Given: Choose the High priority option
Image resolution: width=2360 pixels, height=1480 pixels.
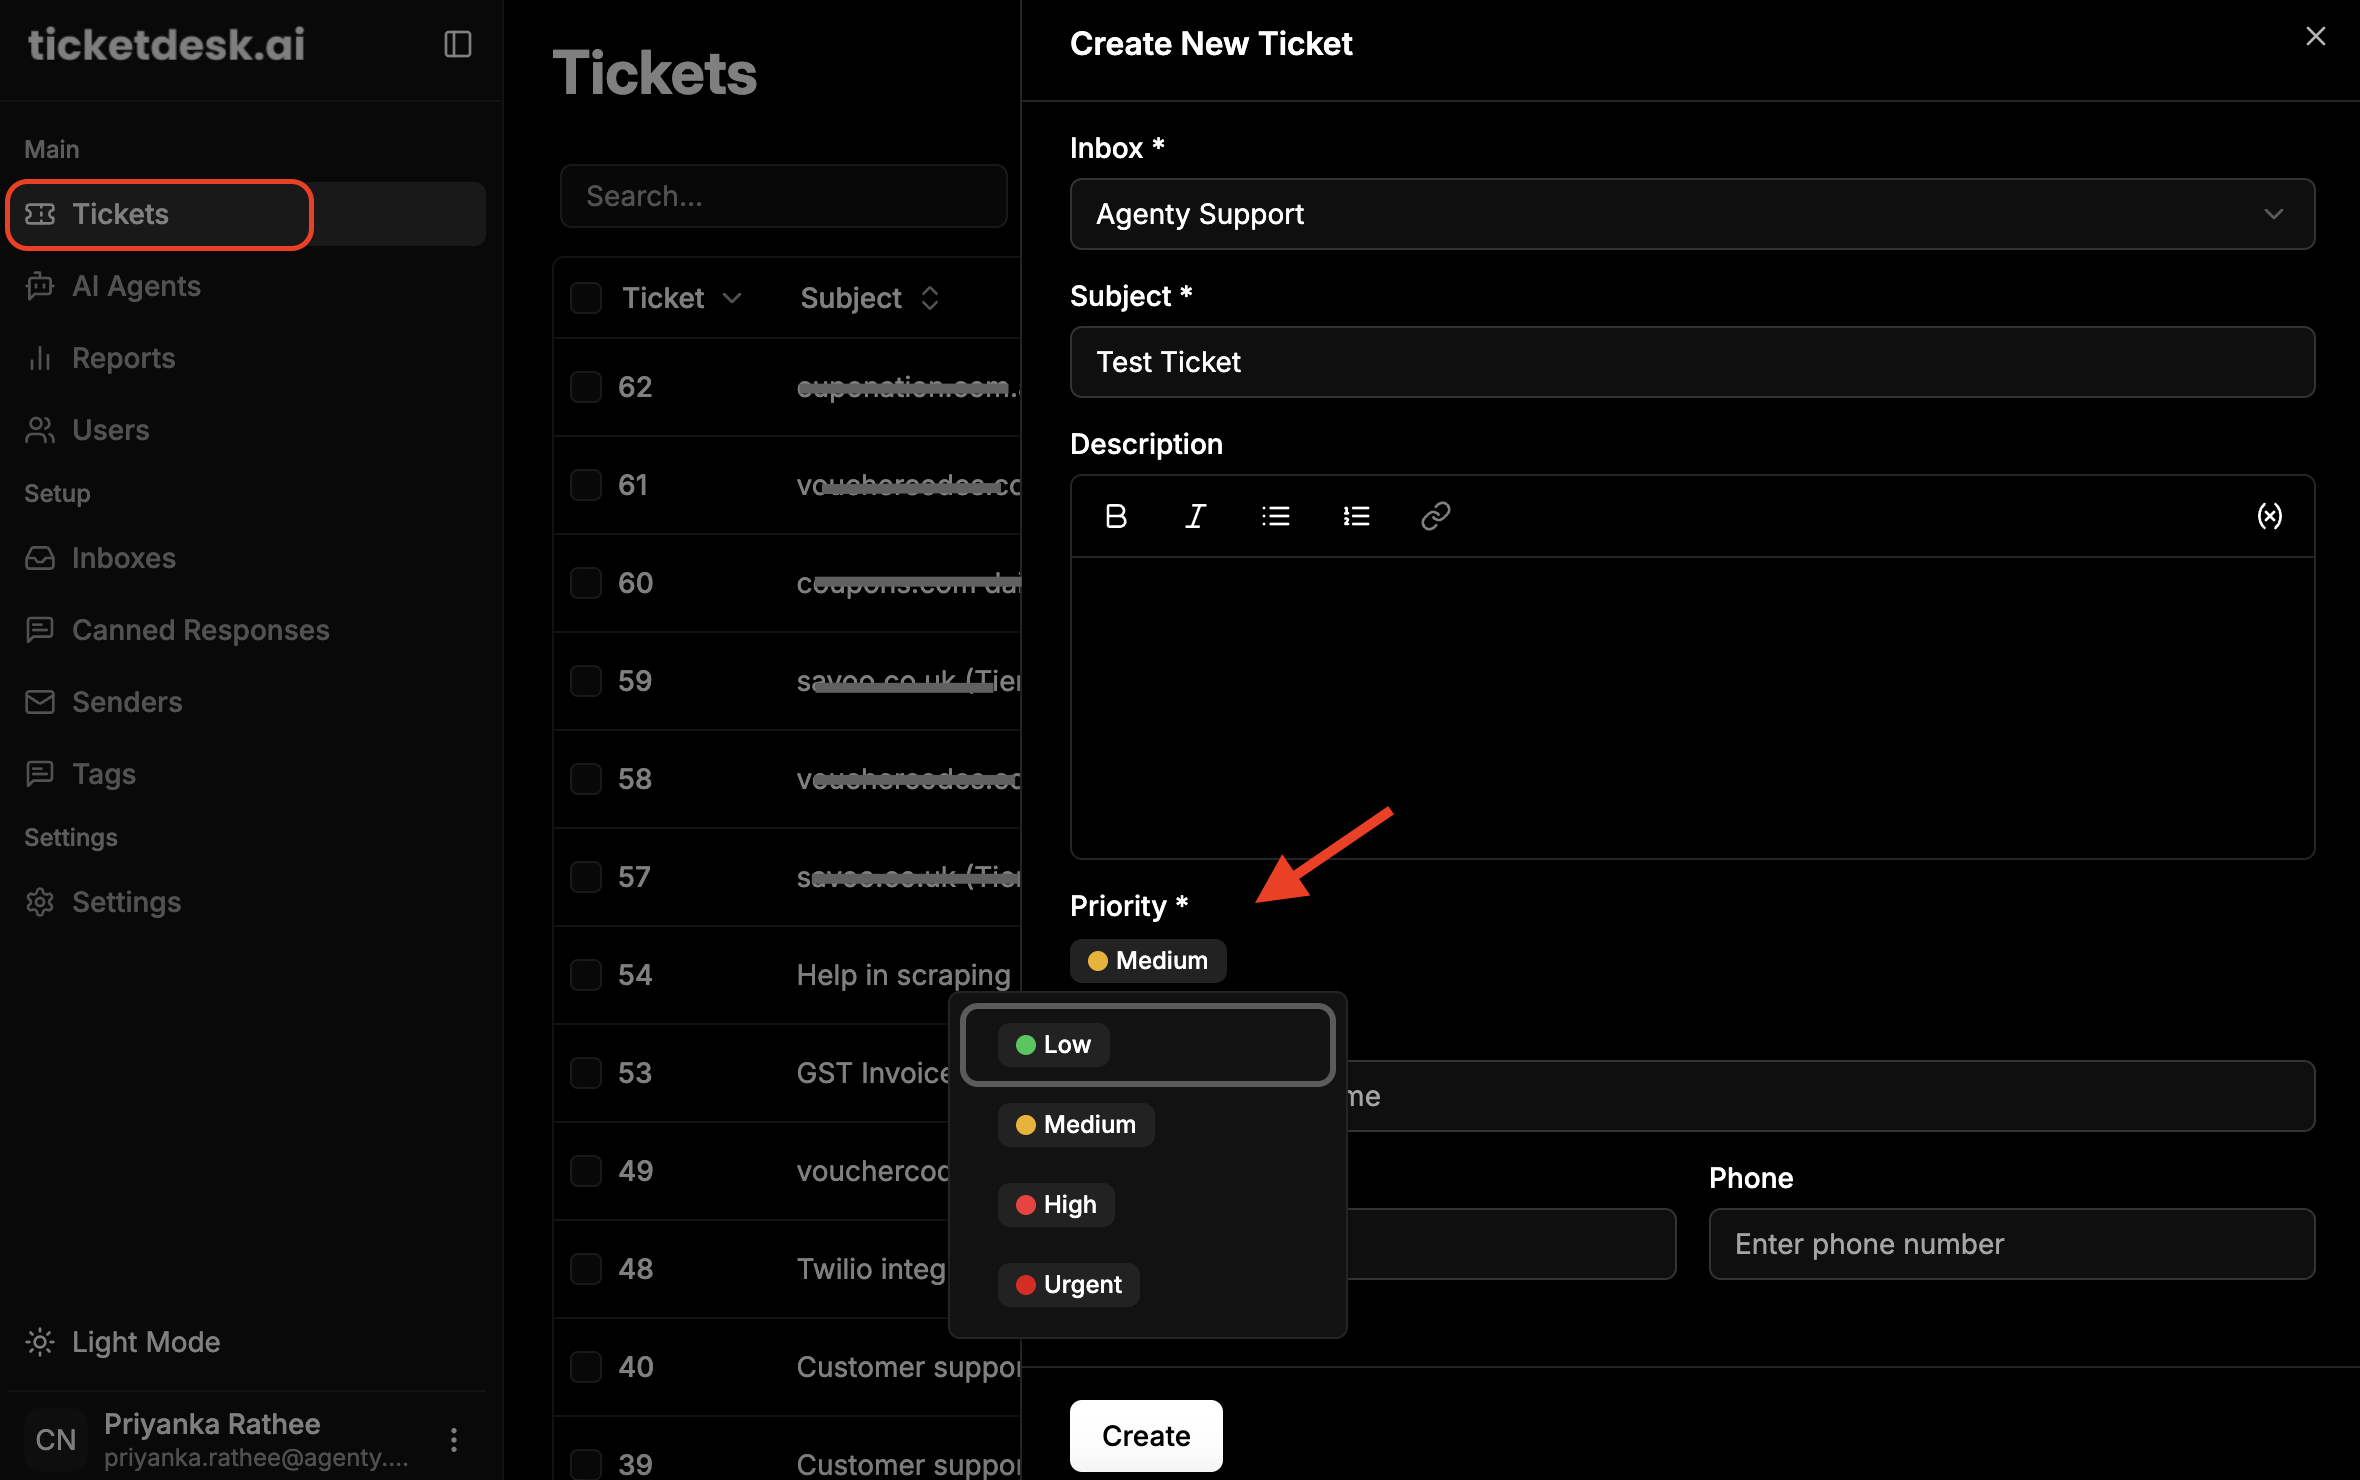Looking at the screenshot, I should tap(1056, 1204).
